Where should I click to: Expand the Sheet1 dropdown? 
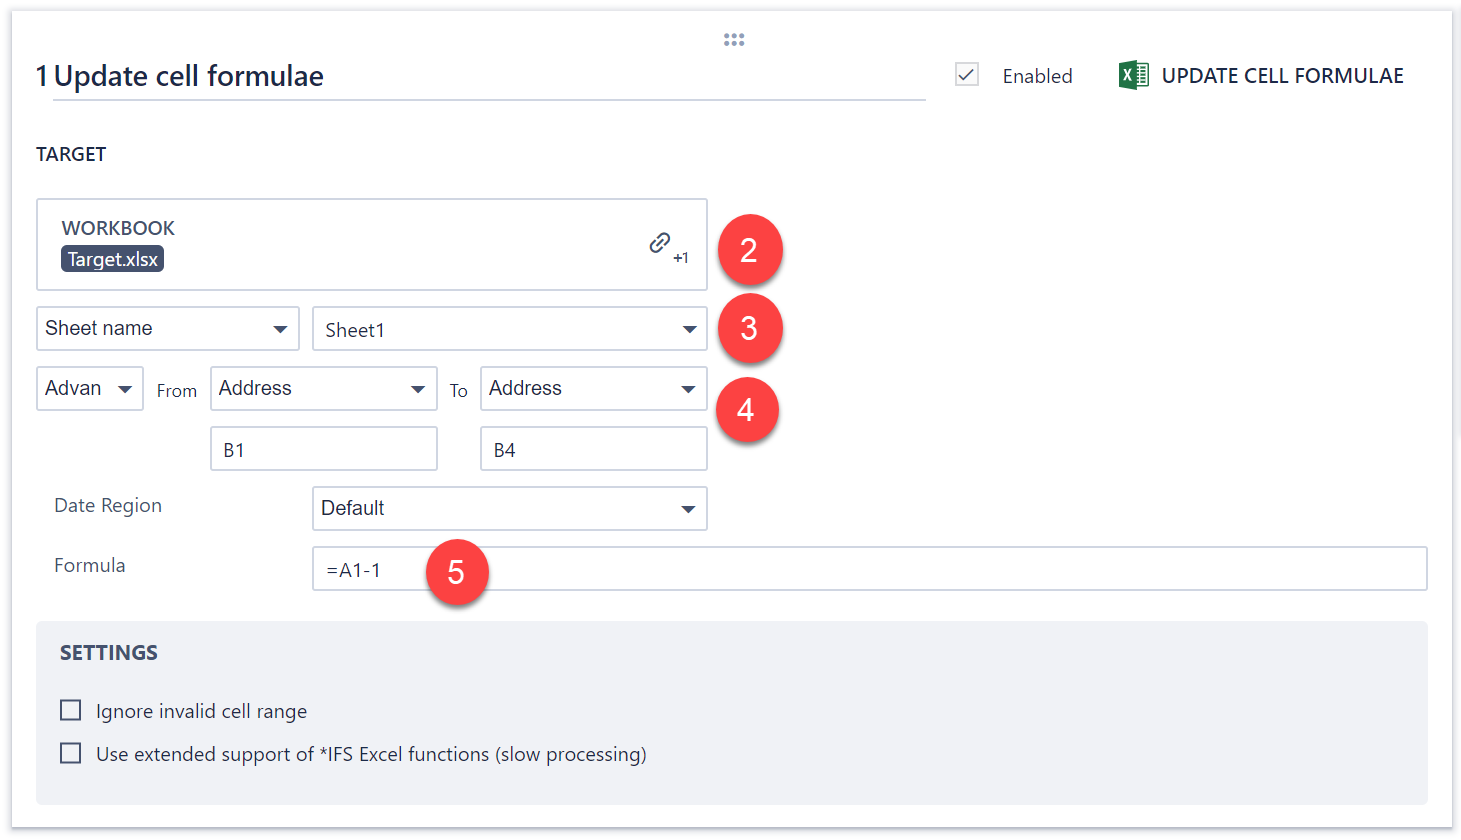pos(509,329)
